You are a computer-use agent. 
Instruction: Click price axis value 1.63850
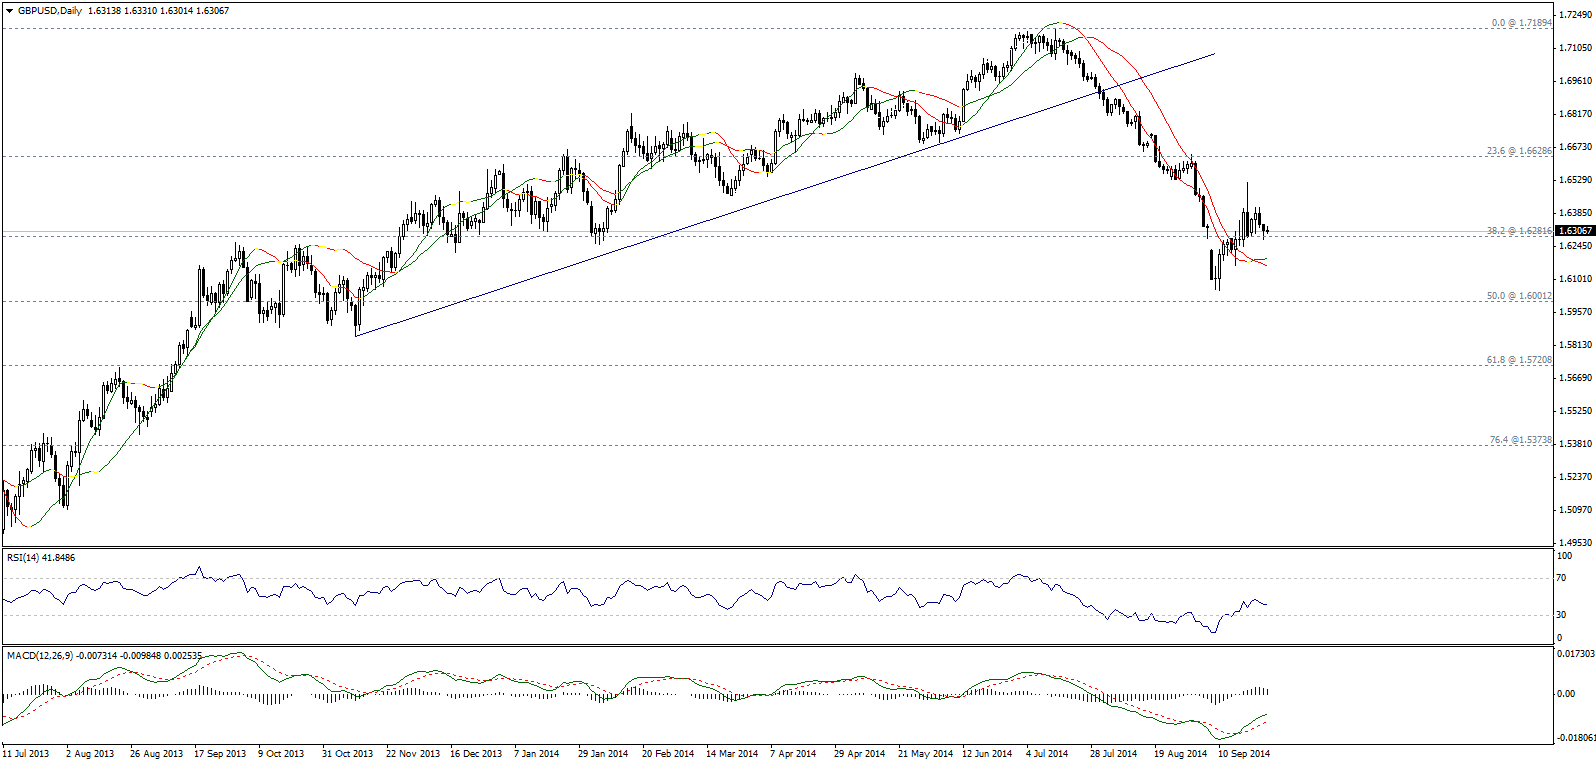tap(1575, 213)
